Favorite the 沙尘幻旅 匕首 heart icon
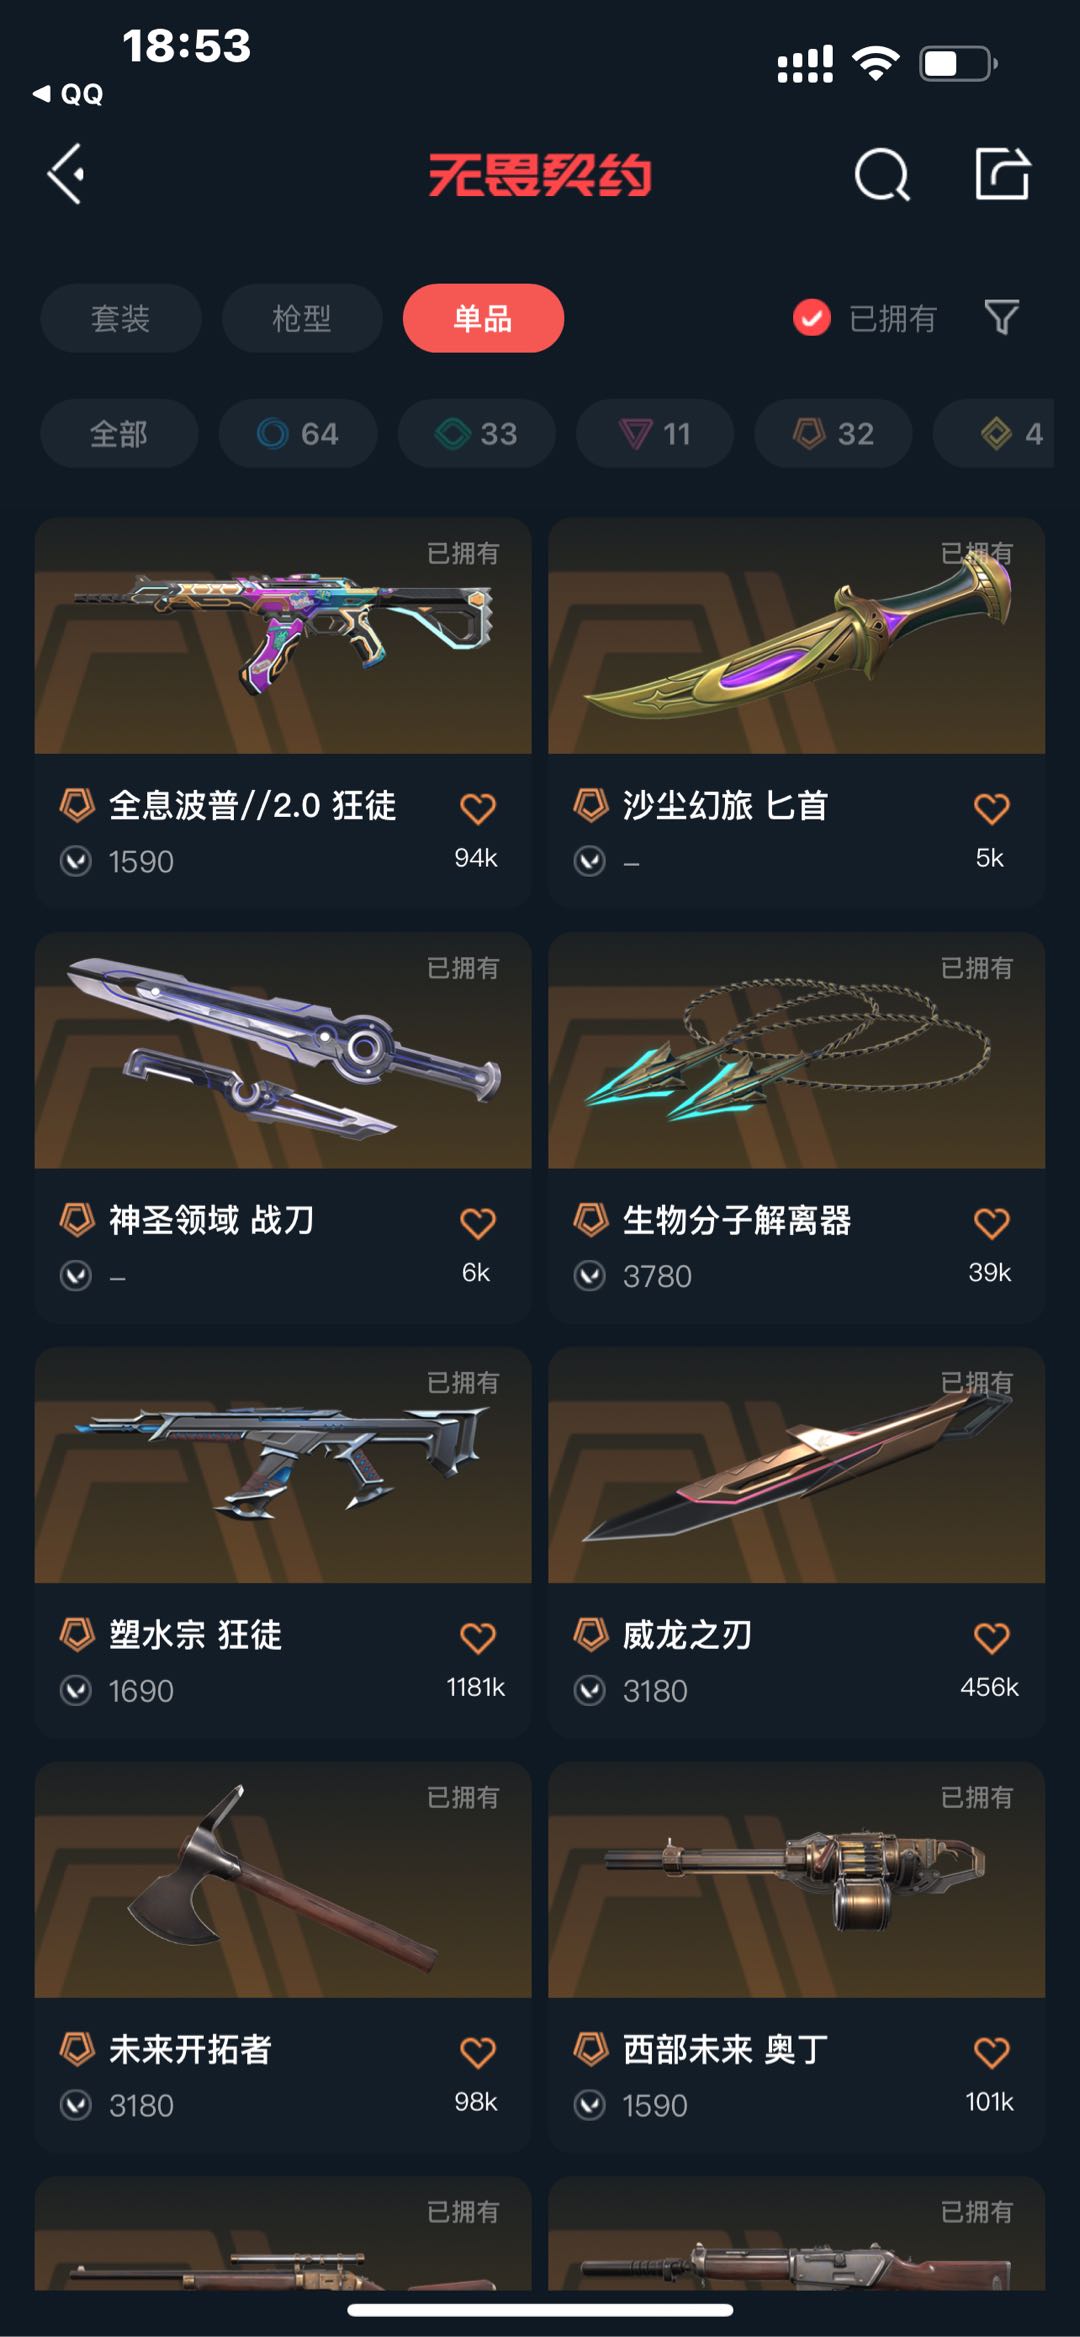 (x=991, y=808)
